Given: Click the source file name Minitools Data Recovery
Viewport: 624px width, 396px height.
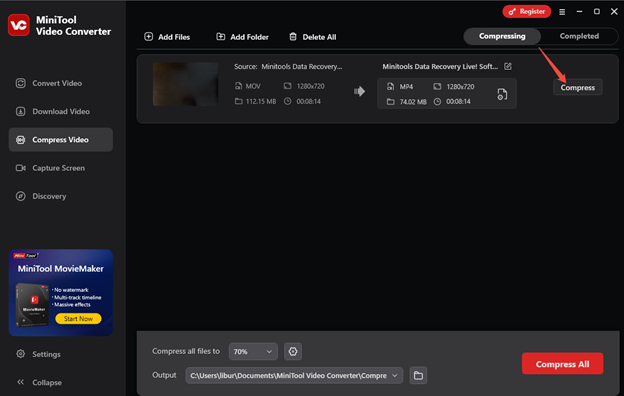Looking at the screenshot, I should tap(302, 66).
